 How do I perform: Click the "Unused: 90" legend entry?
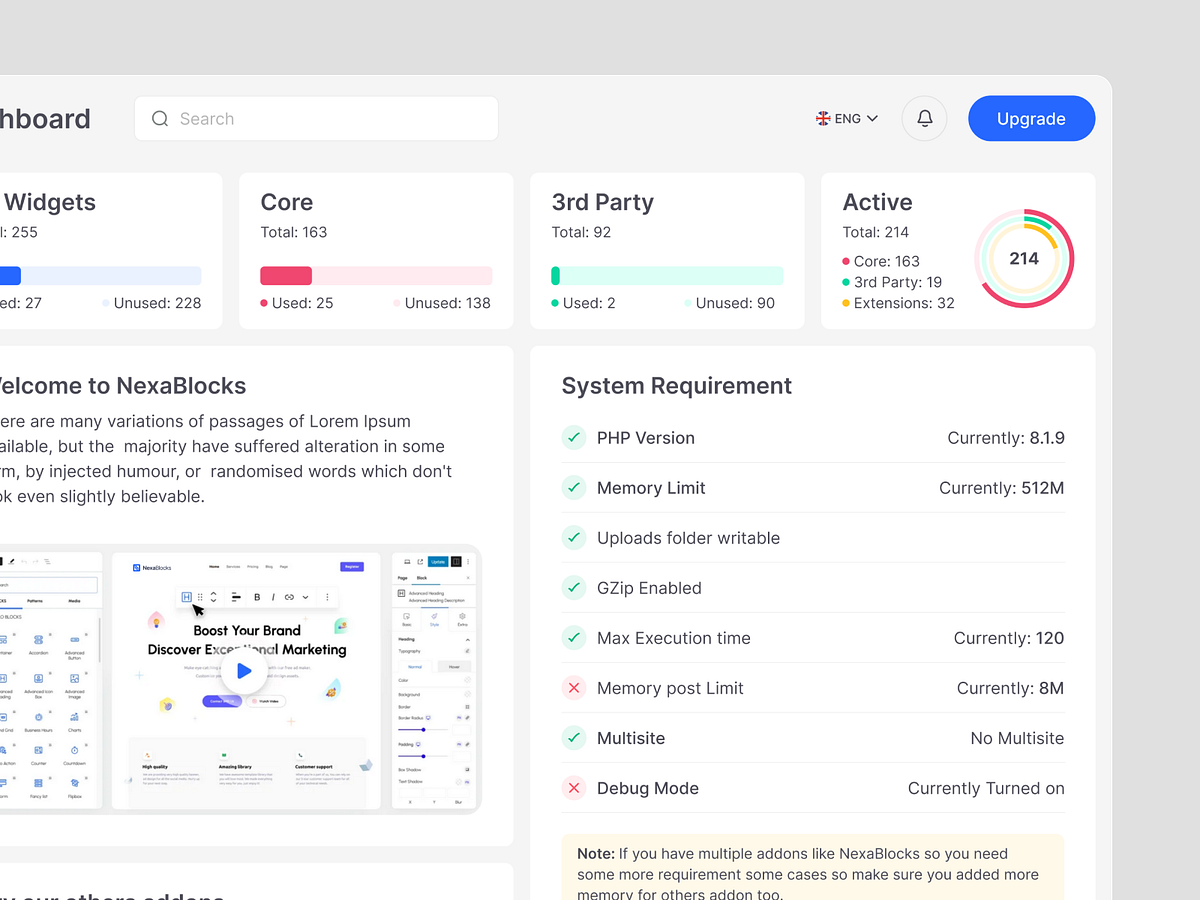tap(729, 303)
